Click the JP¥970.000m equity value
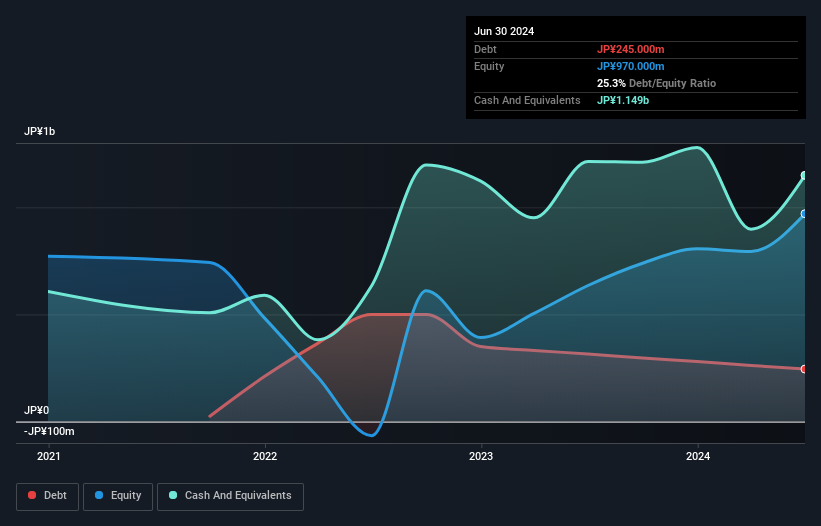The height and width of the screenshot is (526, 821). [630, 66]
